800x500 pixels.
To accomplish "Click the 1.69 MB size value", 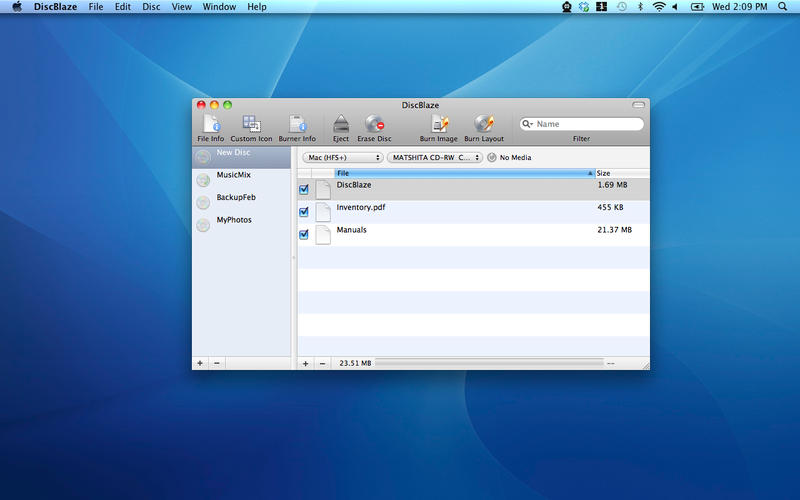I will pyautogui.click(x=612, y=185).
